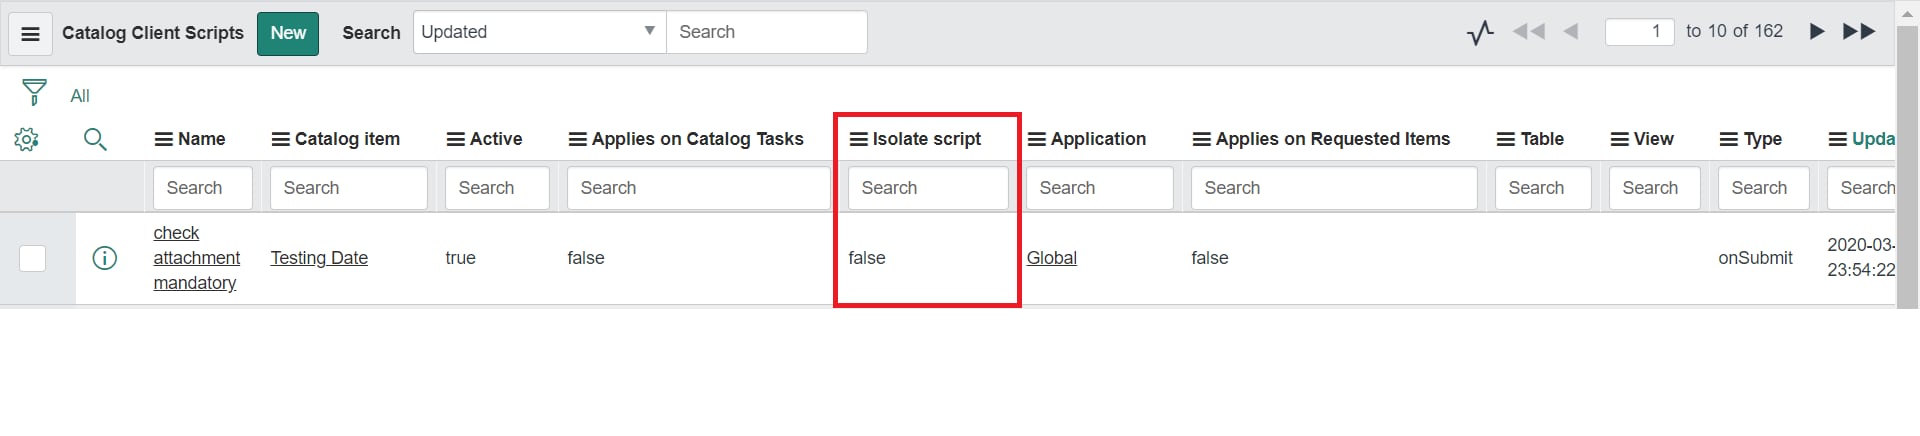The image size is (1920, 436).
Task: Open the Catalog item column menu icon
Action: (281, 139)
